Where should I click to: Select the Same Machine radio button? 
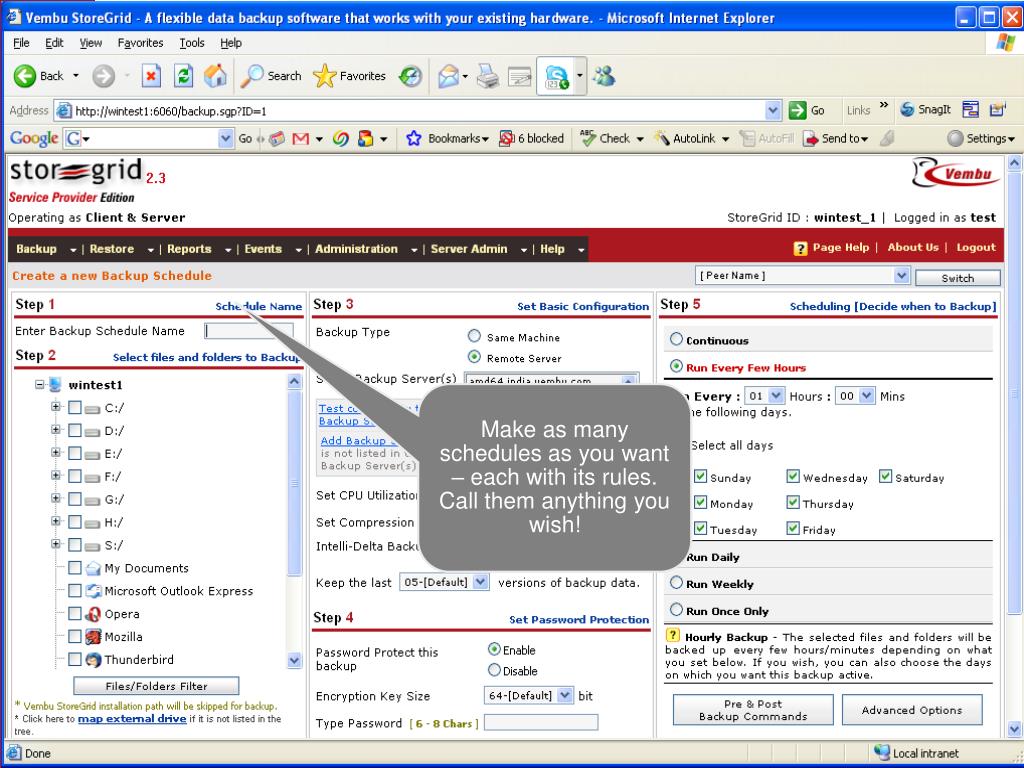point(475,336)
